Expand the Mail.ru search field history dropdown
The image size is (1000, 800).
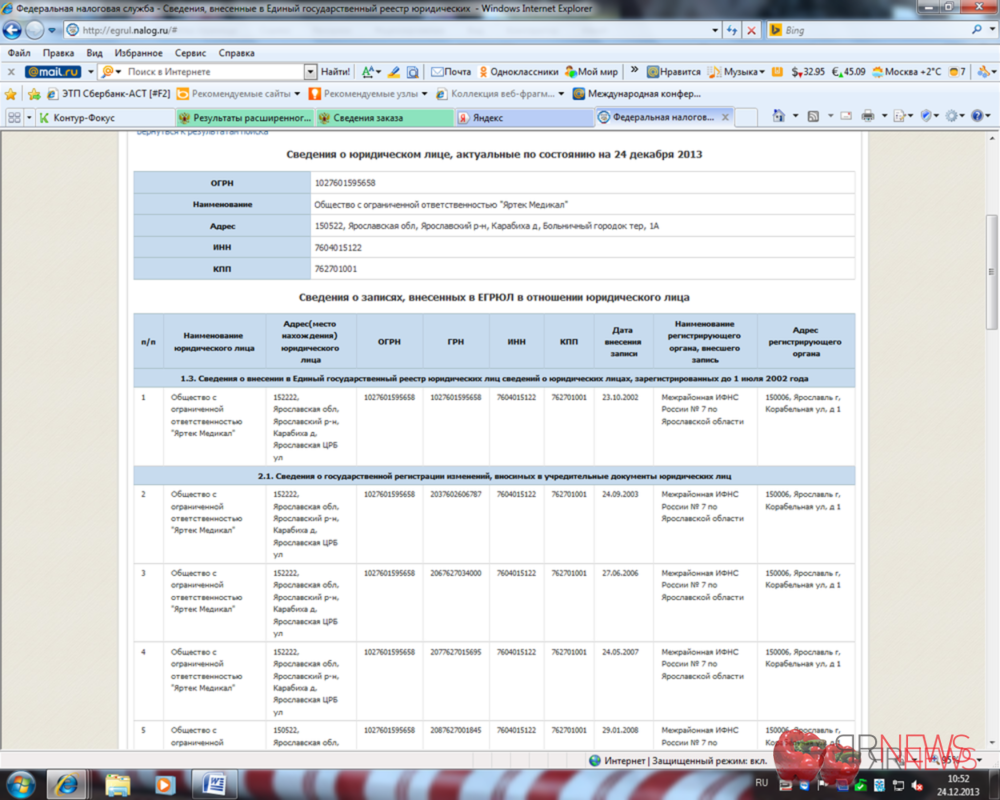(310, 72)
